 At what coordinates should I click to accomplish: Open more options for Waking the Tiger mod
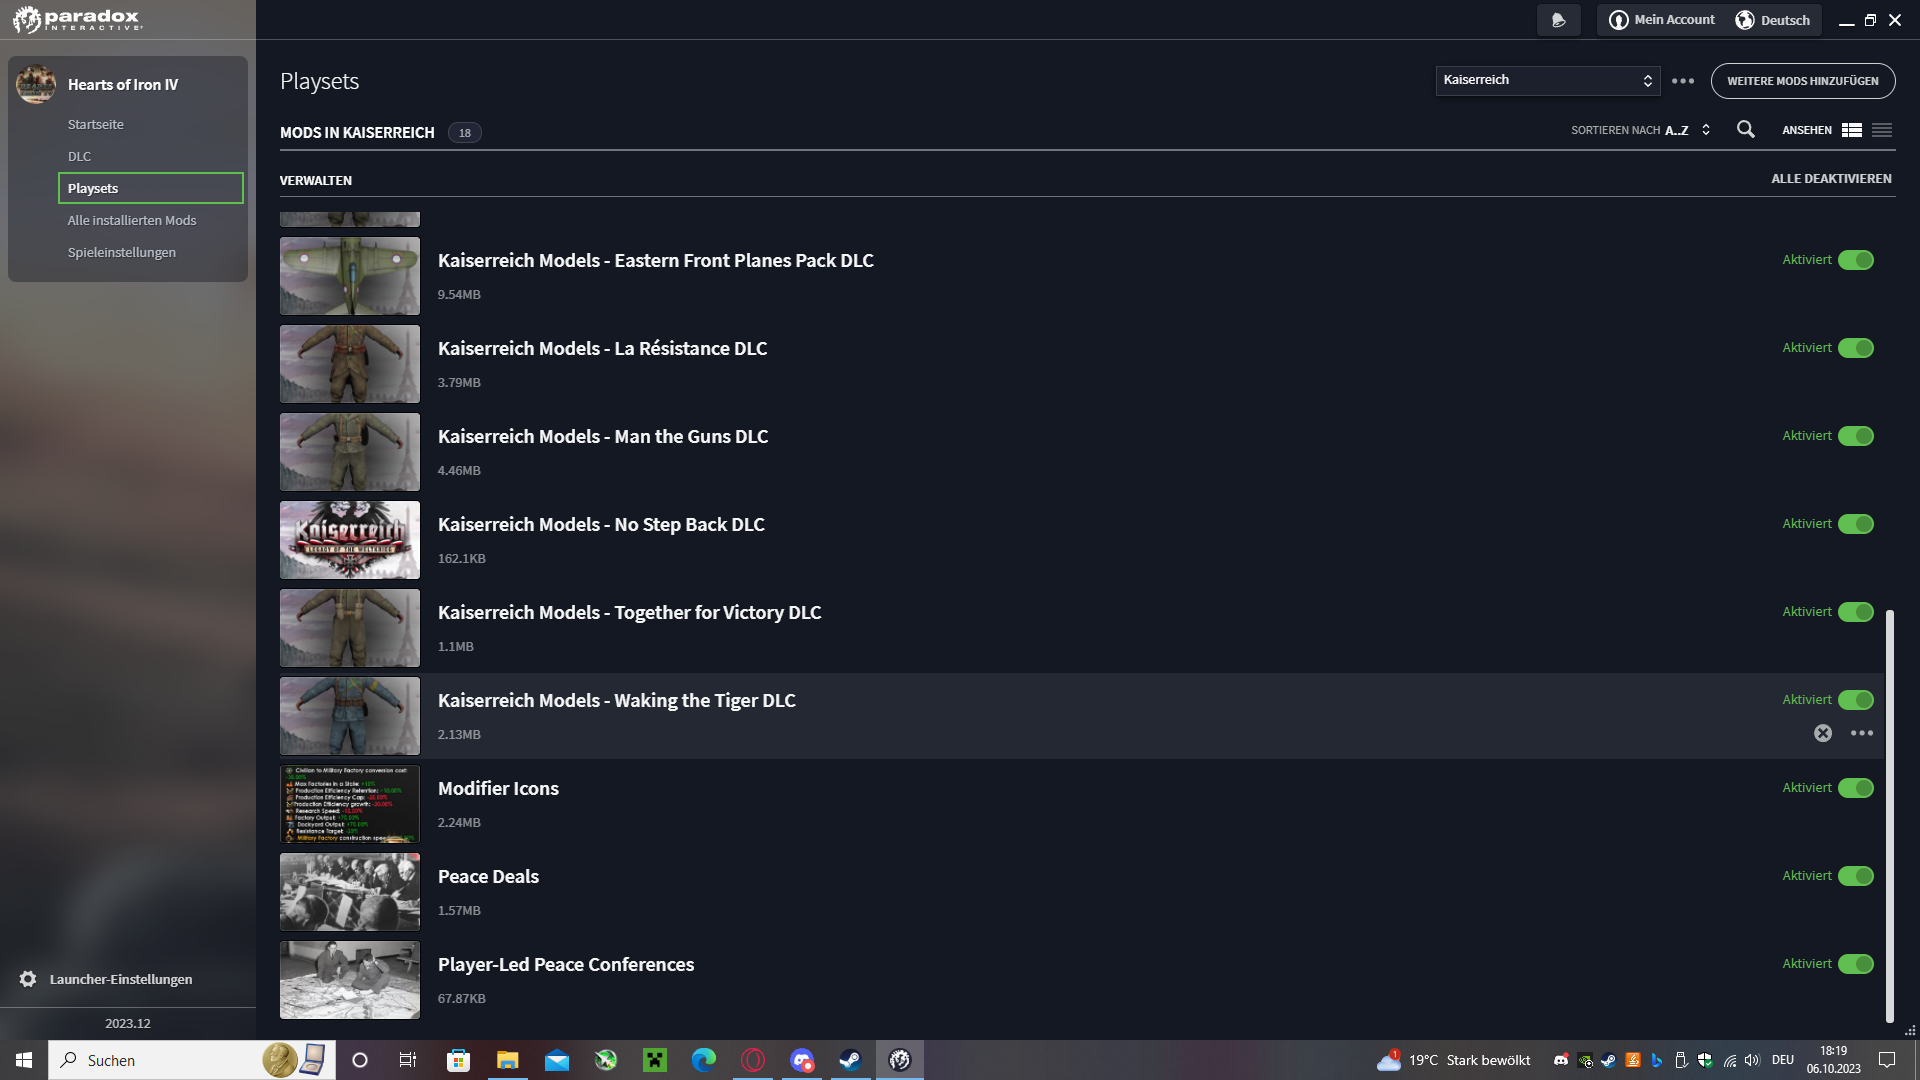(1862, 733)
